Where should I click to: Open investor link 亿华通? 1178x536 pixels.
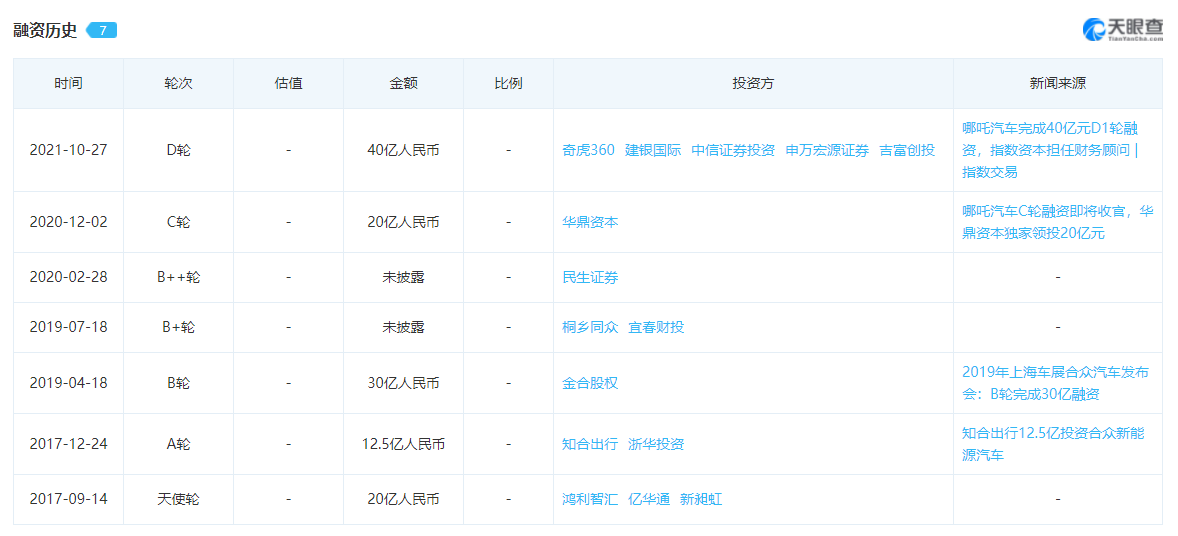(x=649, y=499)
